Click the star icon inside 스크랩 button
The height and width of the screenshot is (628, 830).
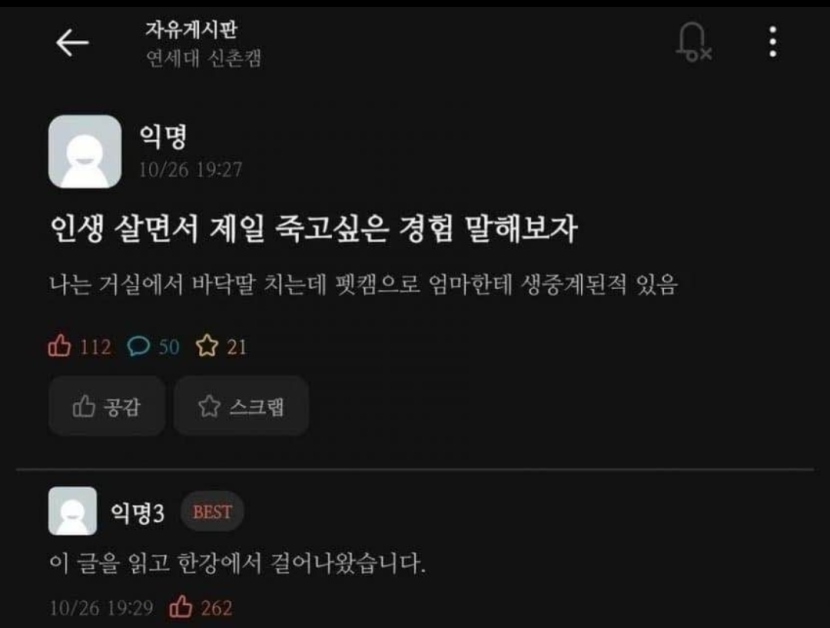[209, 406]
